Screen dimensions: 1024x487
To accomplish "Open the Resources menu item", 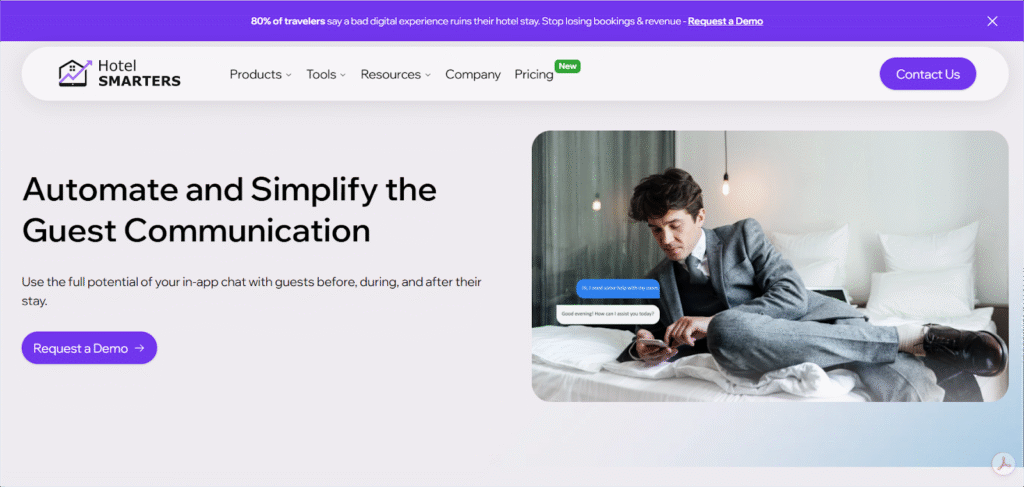I will pyautogui.click(x=391, y=74).
